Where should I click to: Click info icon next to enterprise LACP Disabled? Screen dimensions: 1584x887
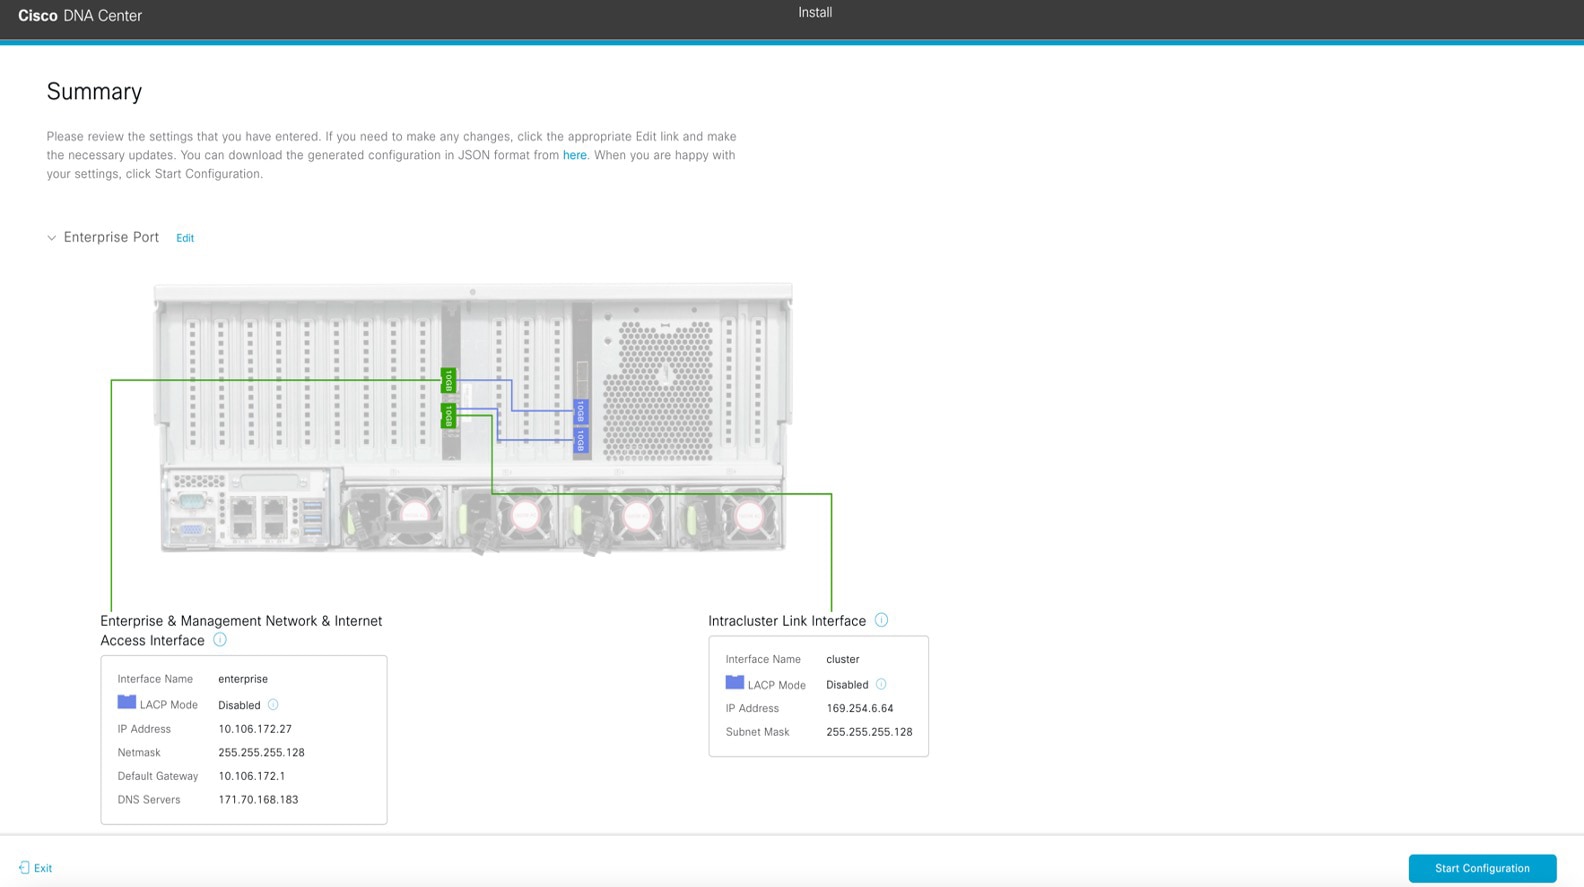pyautogui.click(x=273, y=705)
